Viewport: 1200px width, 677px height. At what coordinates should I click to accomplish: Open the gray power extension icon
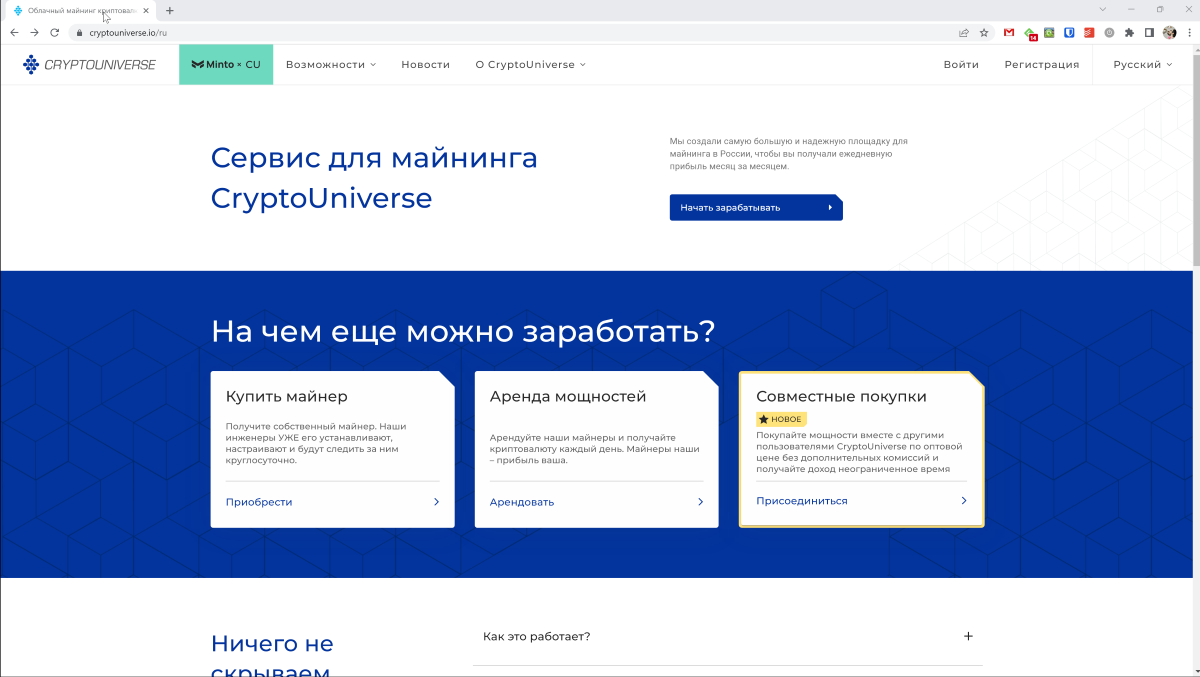(x=1109, y=32)
